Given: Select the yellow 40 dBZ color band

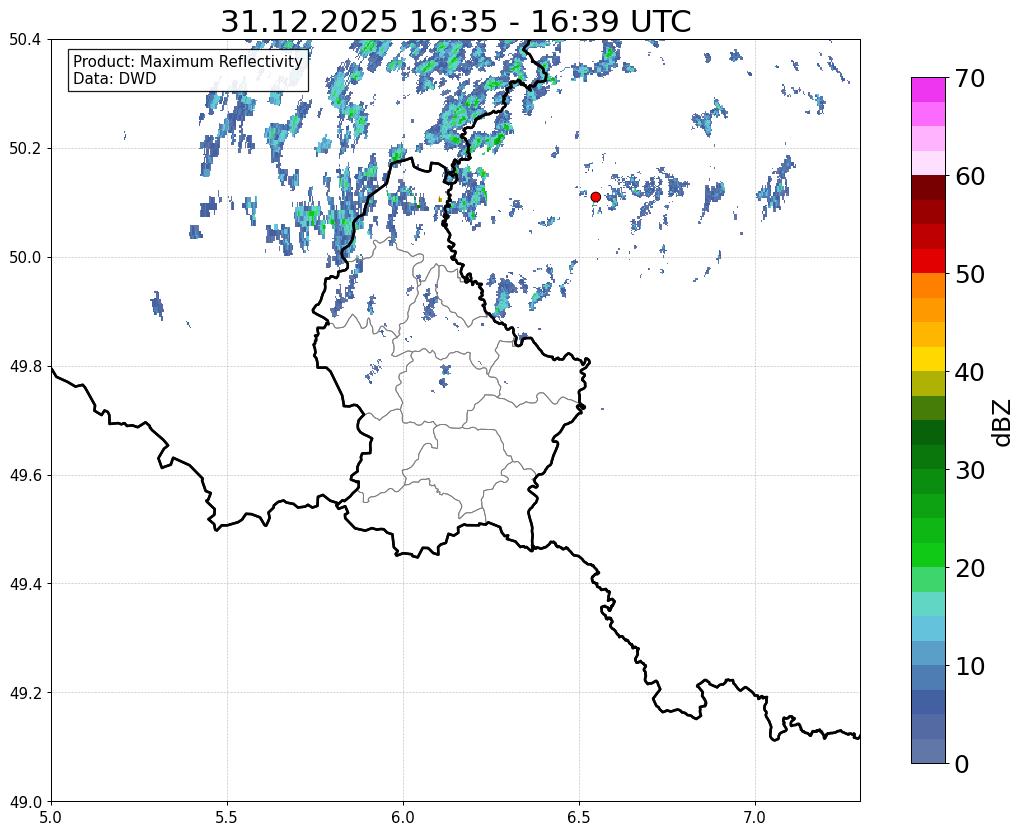Looking at the screenshot, I should [928, 359].
